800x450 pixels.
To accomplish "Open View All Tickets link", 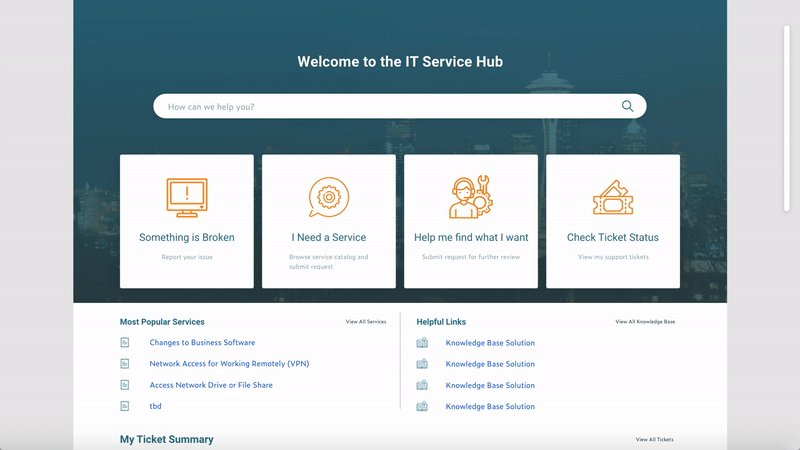I will coord(655,439).
